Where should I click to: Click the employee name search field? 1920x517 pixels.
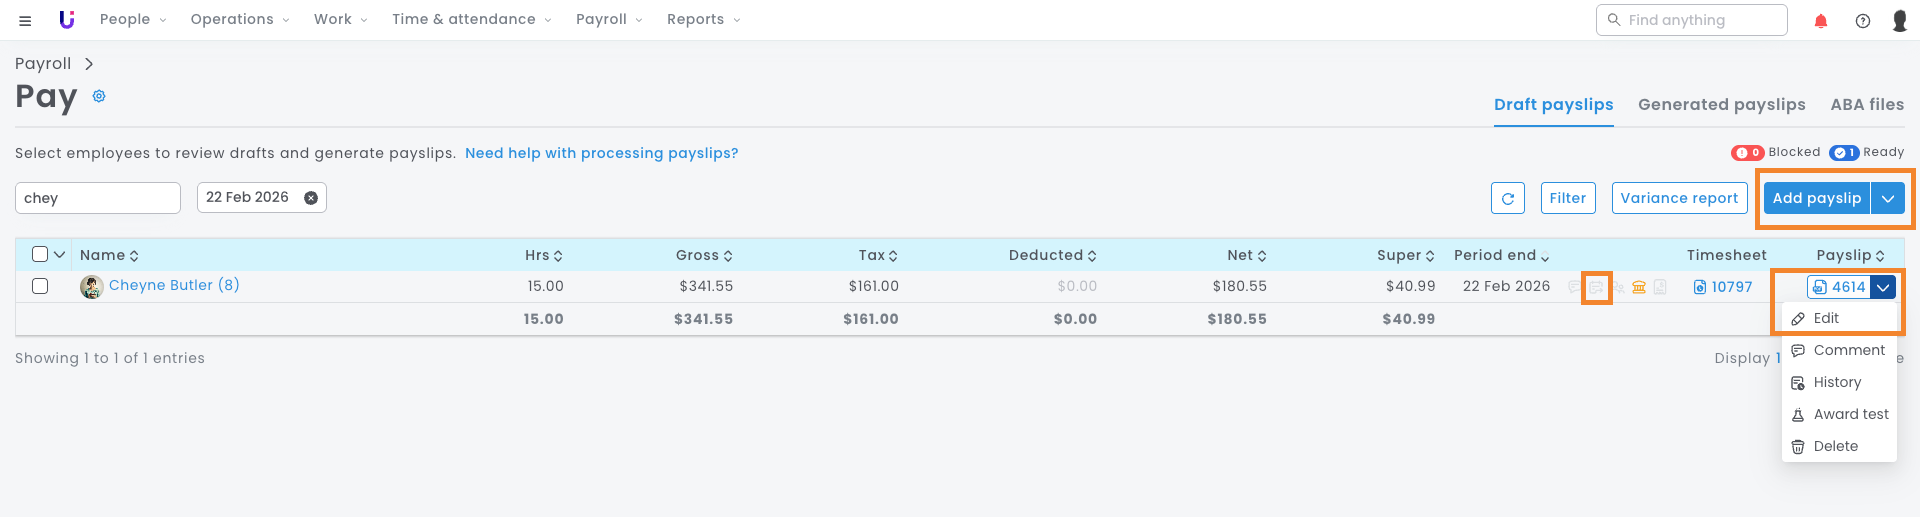coord(98,198)
